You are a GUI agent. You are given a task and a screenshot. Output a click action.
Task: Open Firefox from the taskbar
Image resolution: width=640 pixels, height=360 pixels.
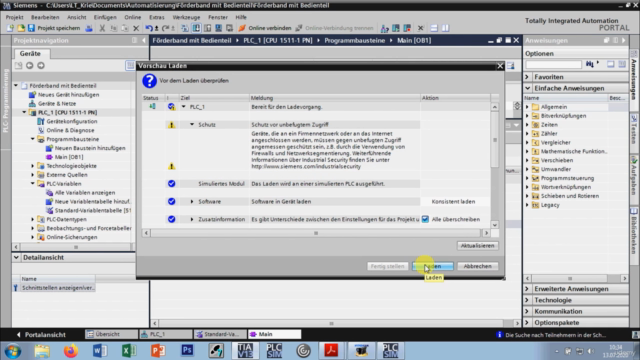point(71,351)
